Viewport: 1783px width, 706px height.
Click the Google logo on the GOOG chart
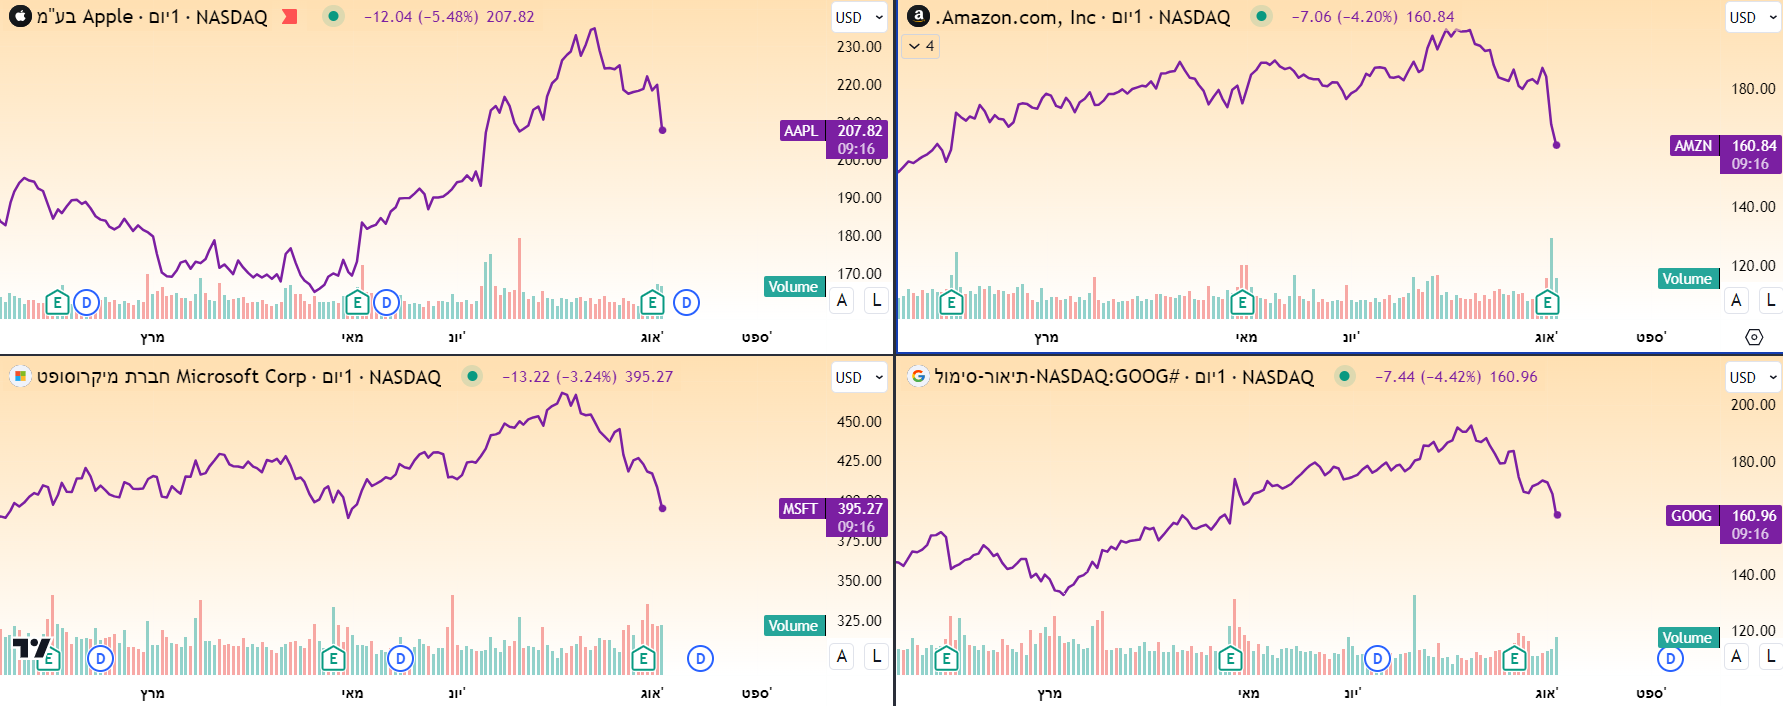[918, 377]
